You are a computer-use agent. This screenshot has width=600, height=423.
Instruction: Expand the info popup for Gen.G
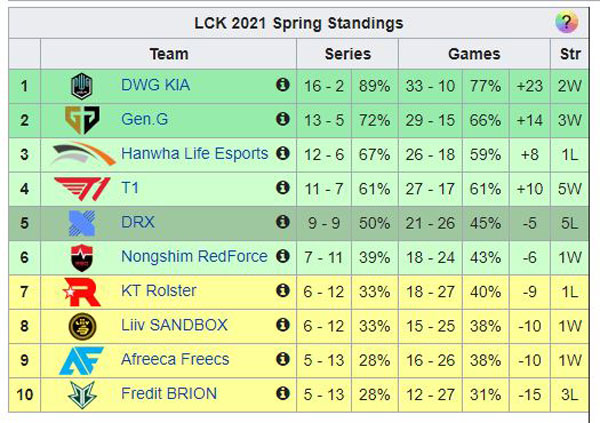(x=282, y=120)
